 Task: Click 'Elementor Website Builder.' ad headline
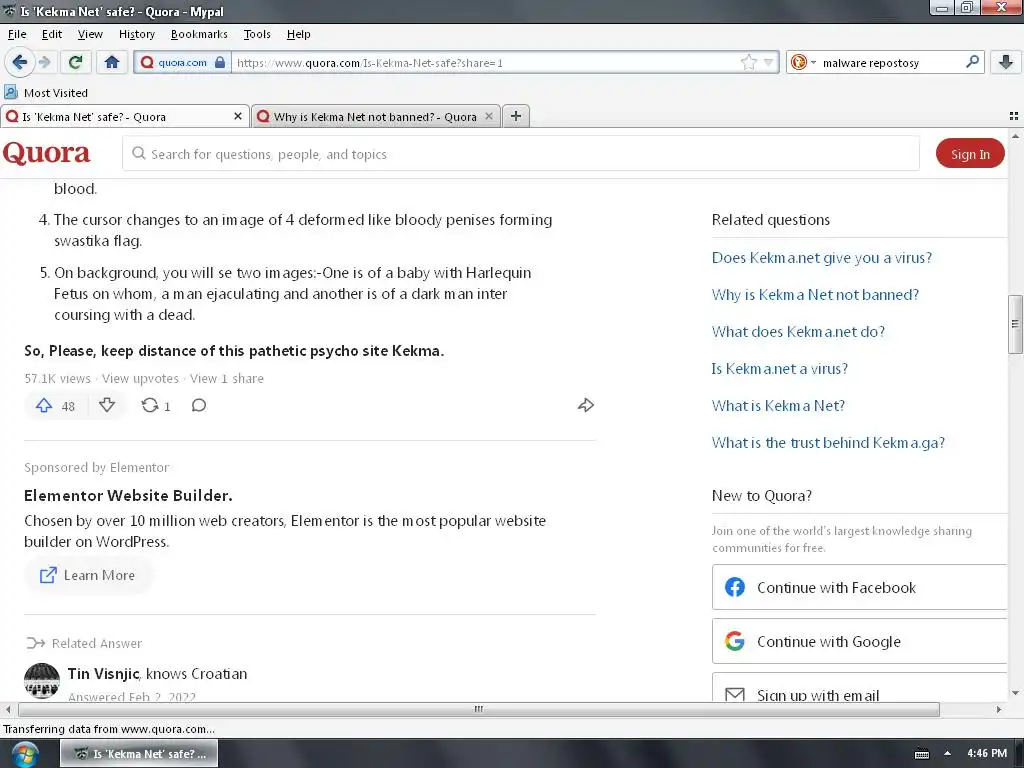click(x=128, y=496)
